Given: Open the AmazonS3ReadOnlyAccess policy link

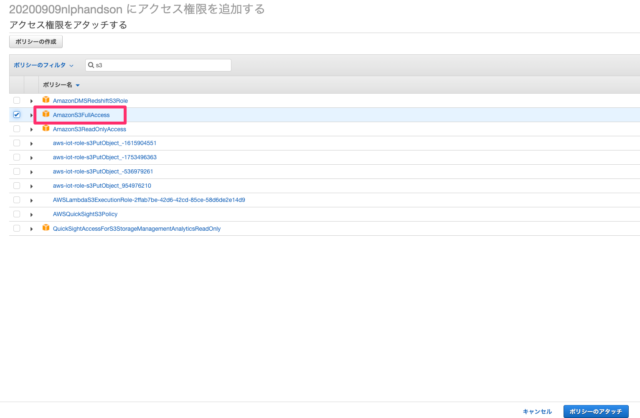Looking at the screenshot, I should (x=89, y=129).
